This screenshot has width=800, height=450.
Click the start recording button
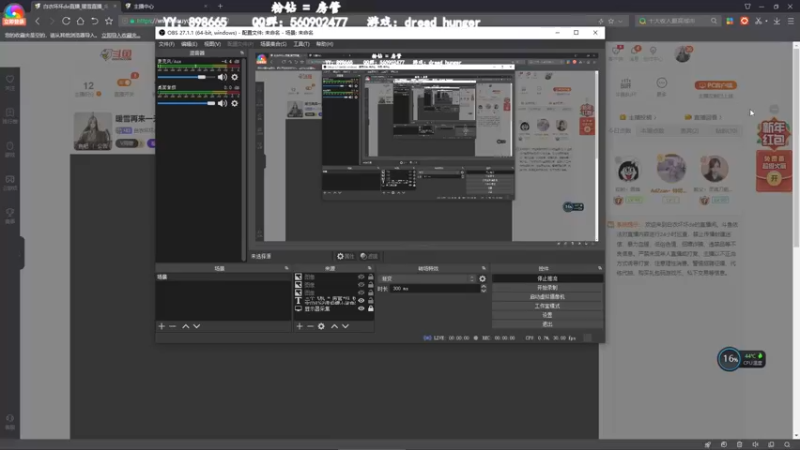547,288
